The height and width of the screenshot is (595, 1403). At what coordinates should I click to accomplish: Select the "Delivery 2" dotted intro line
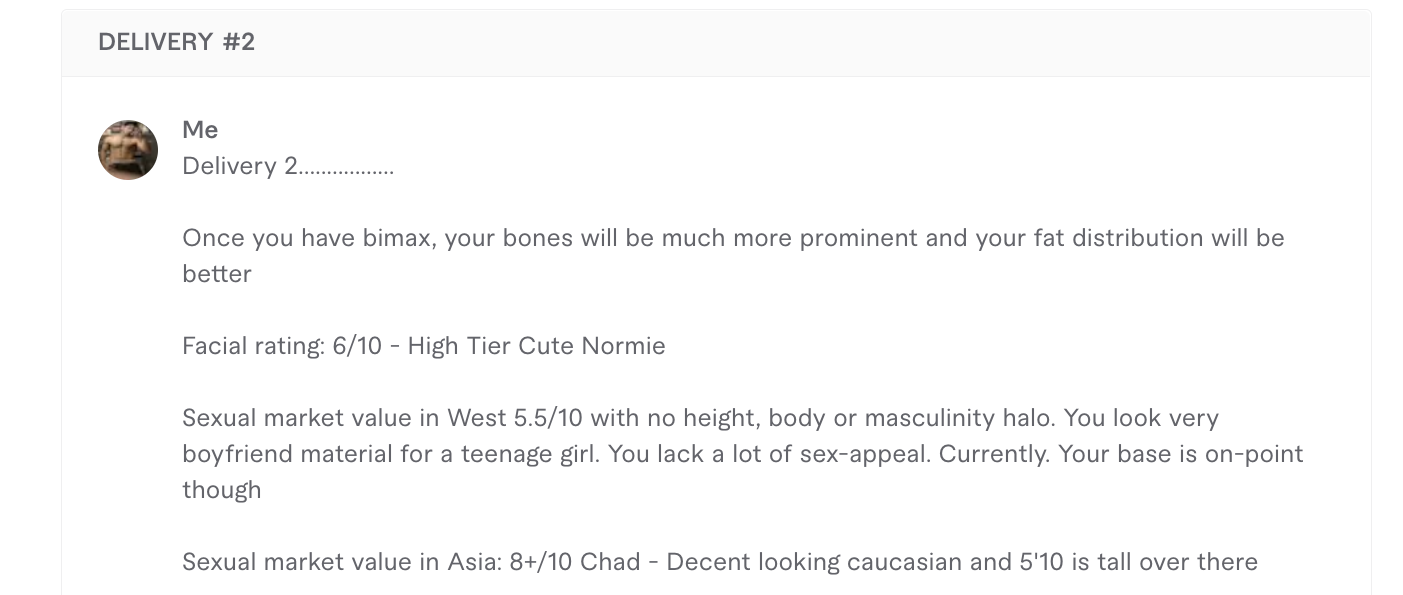288,166
